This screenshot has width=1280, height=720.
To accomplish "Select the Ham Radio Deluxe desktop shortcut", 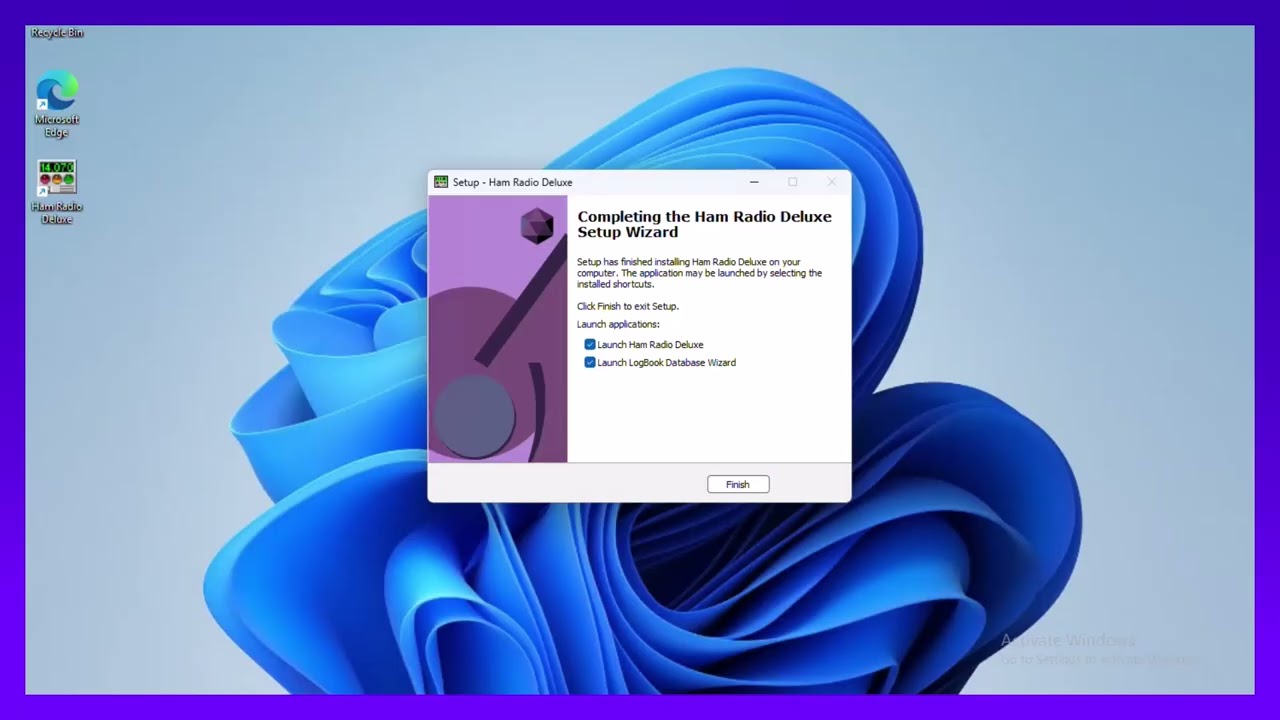I will coord(57,192).
